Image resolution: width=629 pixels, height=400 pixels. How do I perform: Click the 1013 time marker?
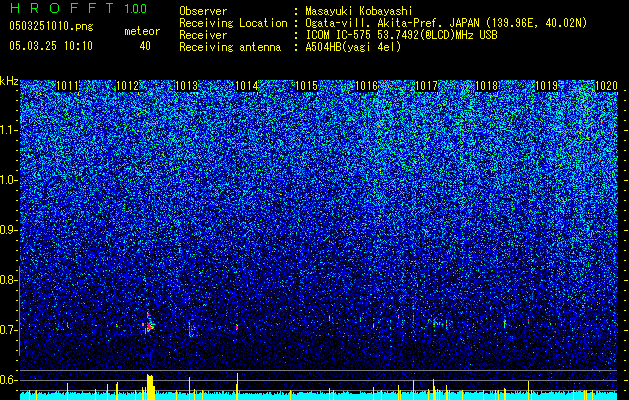pyautogui.click(x=187, y=86)
